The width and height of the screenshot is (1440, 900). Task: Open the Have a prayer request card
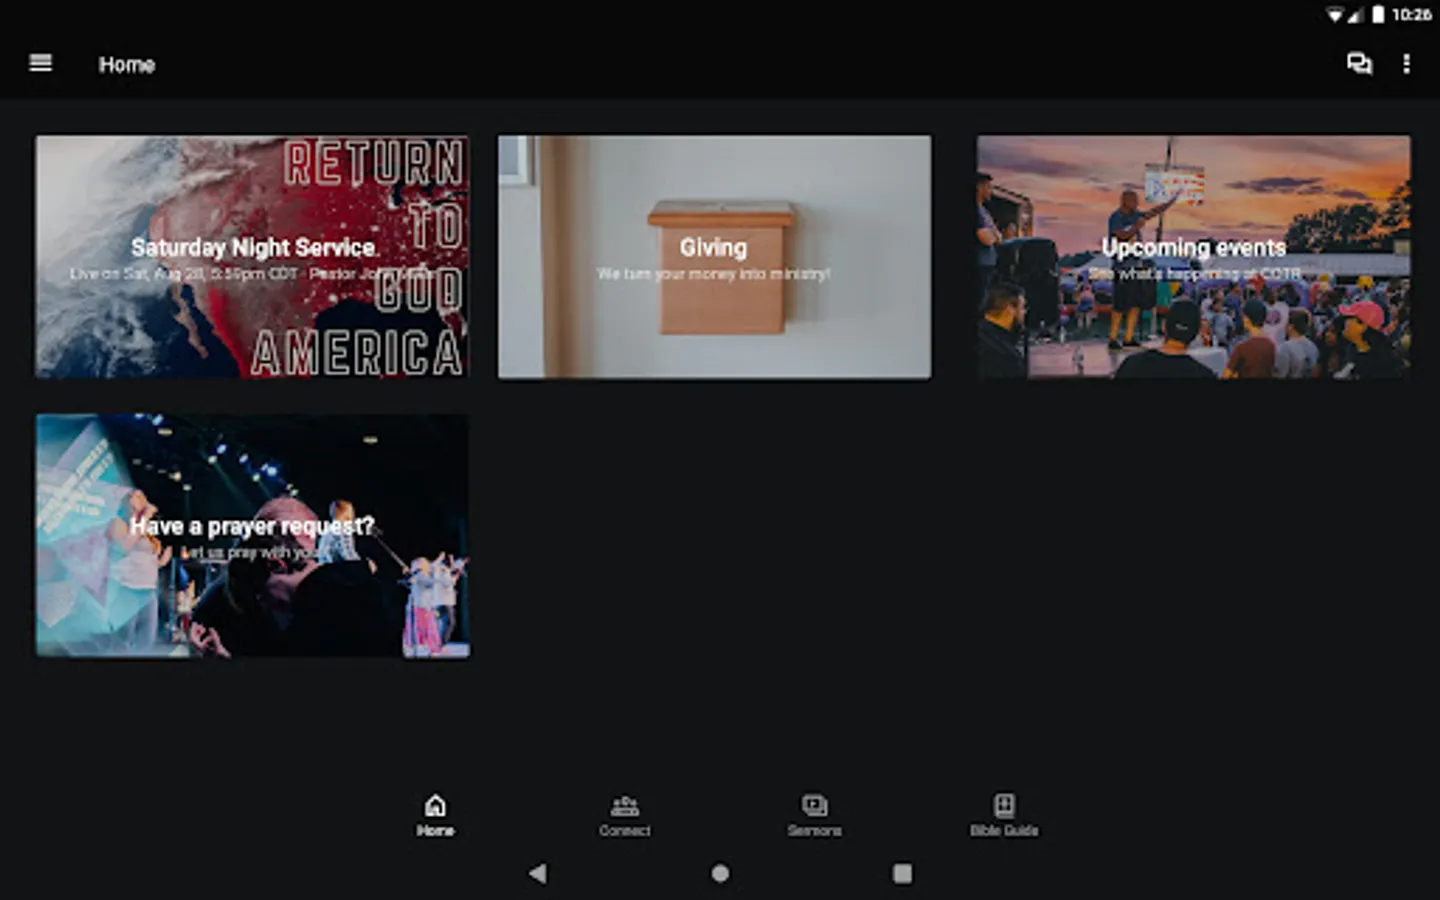click(252, 536)
